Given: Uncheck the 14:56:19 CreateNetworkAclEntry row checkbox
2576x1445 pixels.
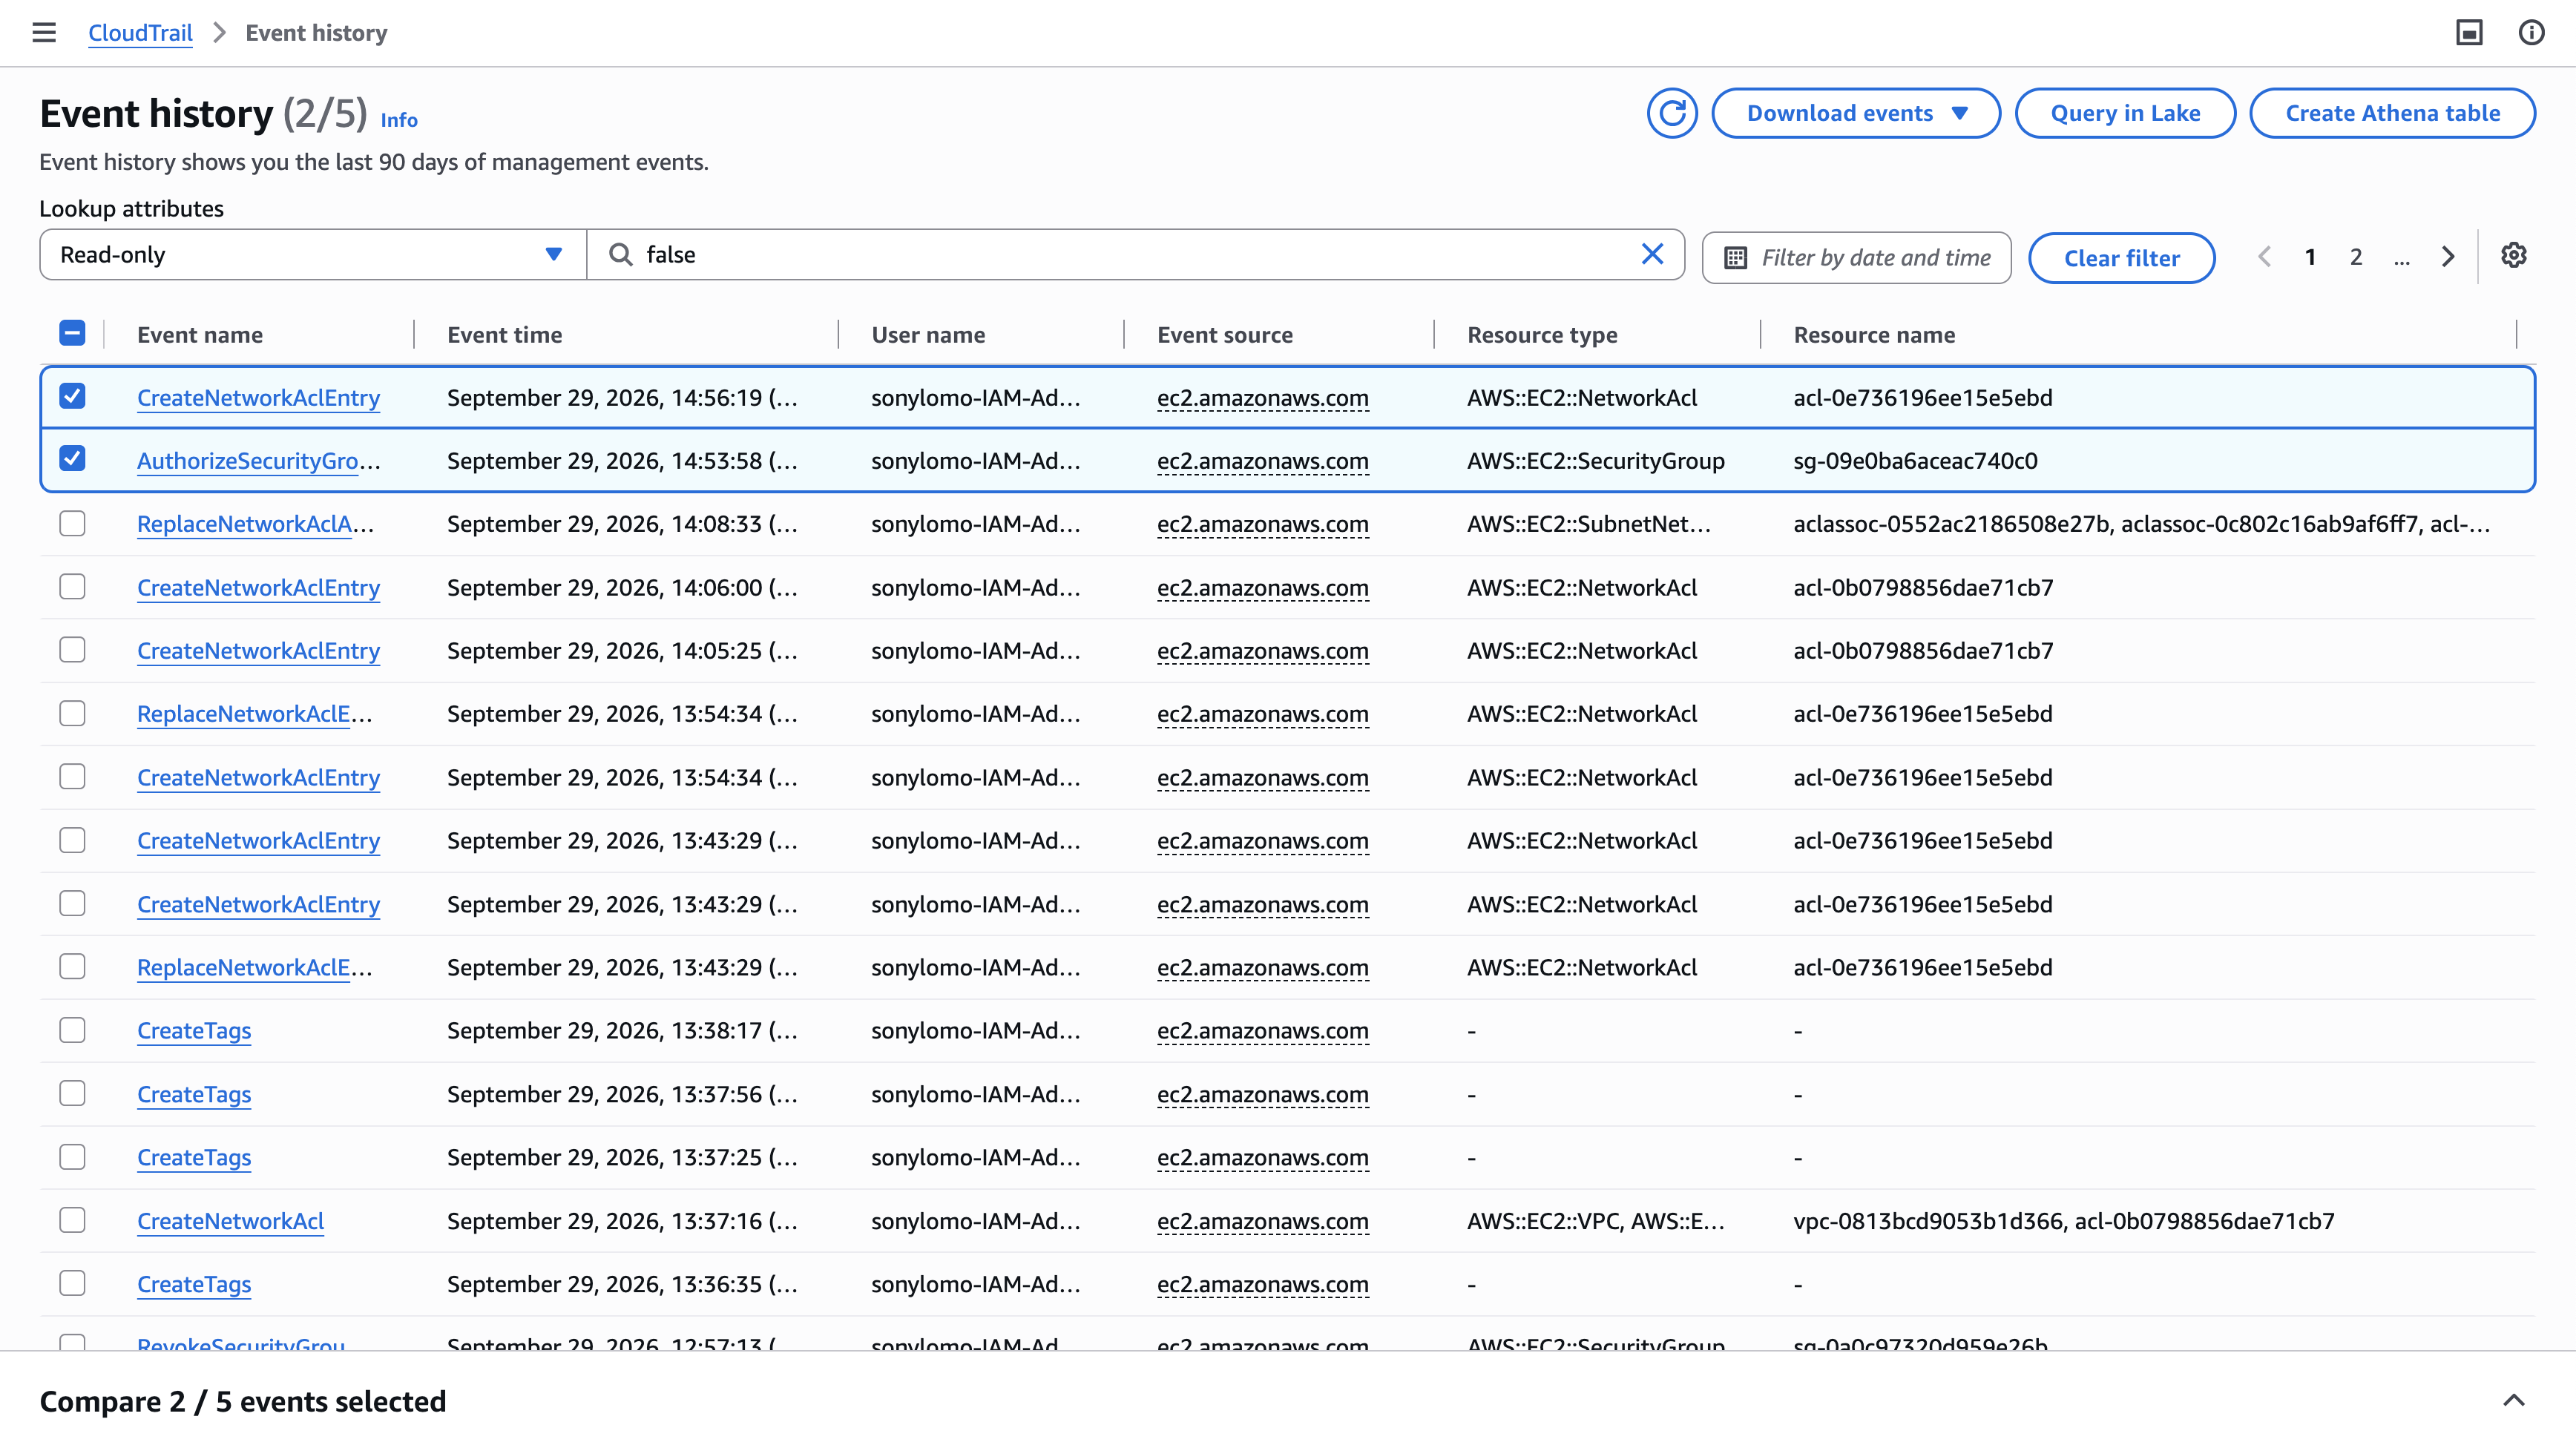Looking at the screenshot, I should [72, 396].
